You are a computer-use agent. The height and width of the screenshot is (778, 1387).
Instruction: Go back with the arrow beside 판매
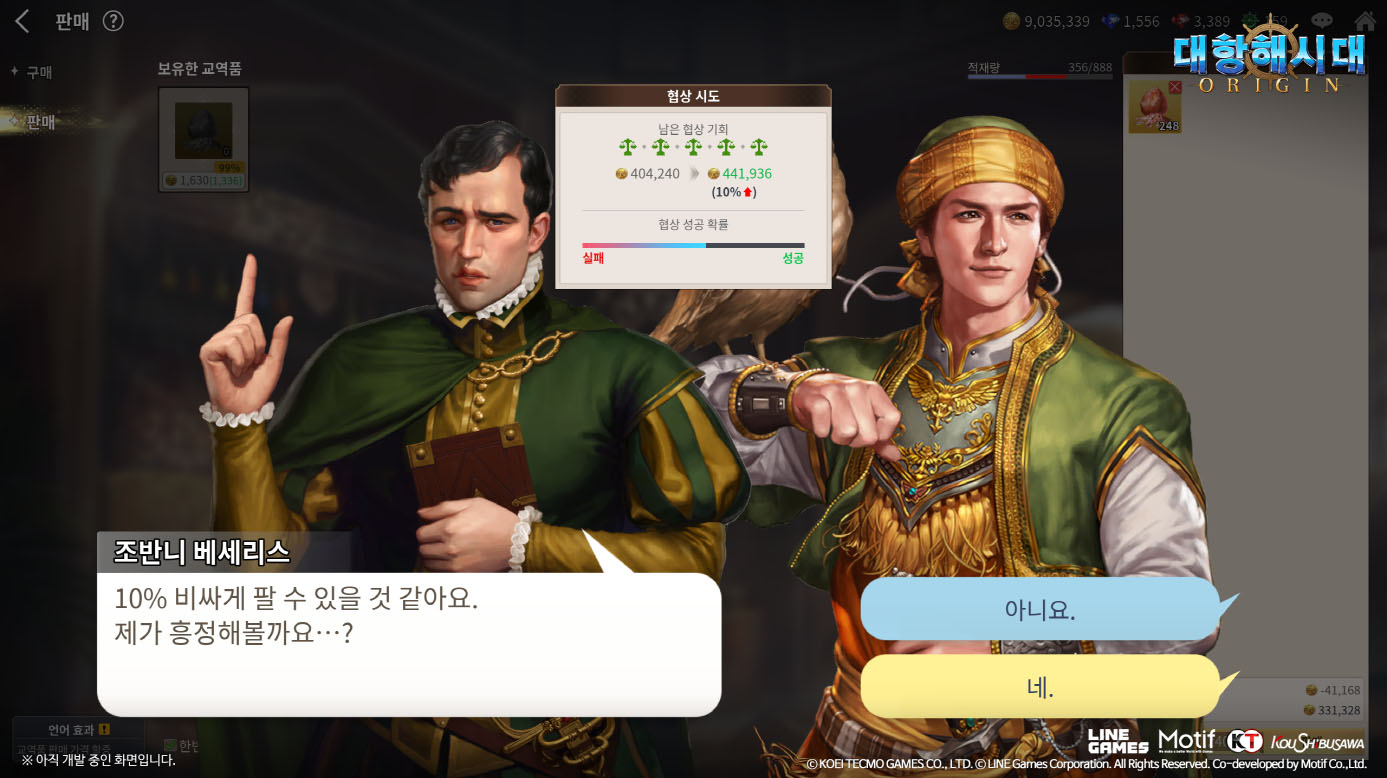click(x=22, y=21)
